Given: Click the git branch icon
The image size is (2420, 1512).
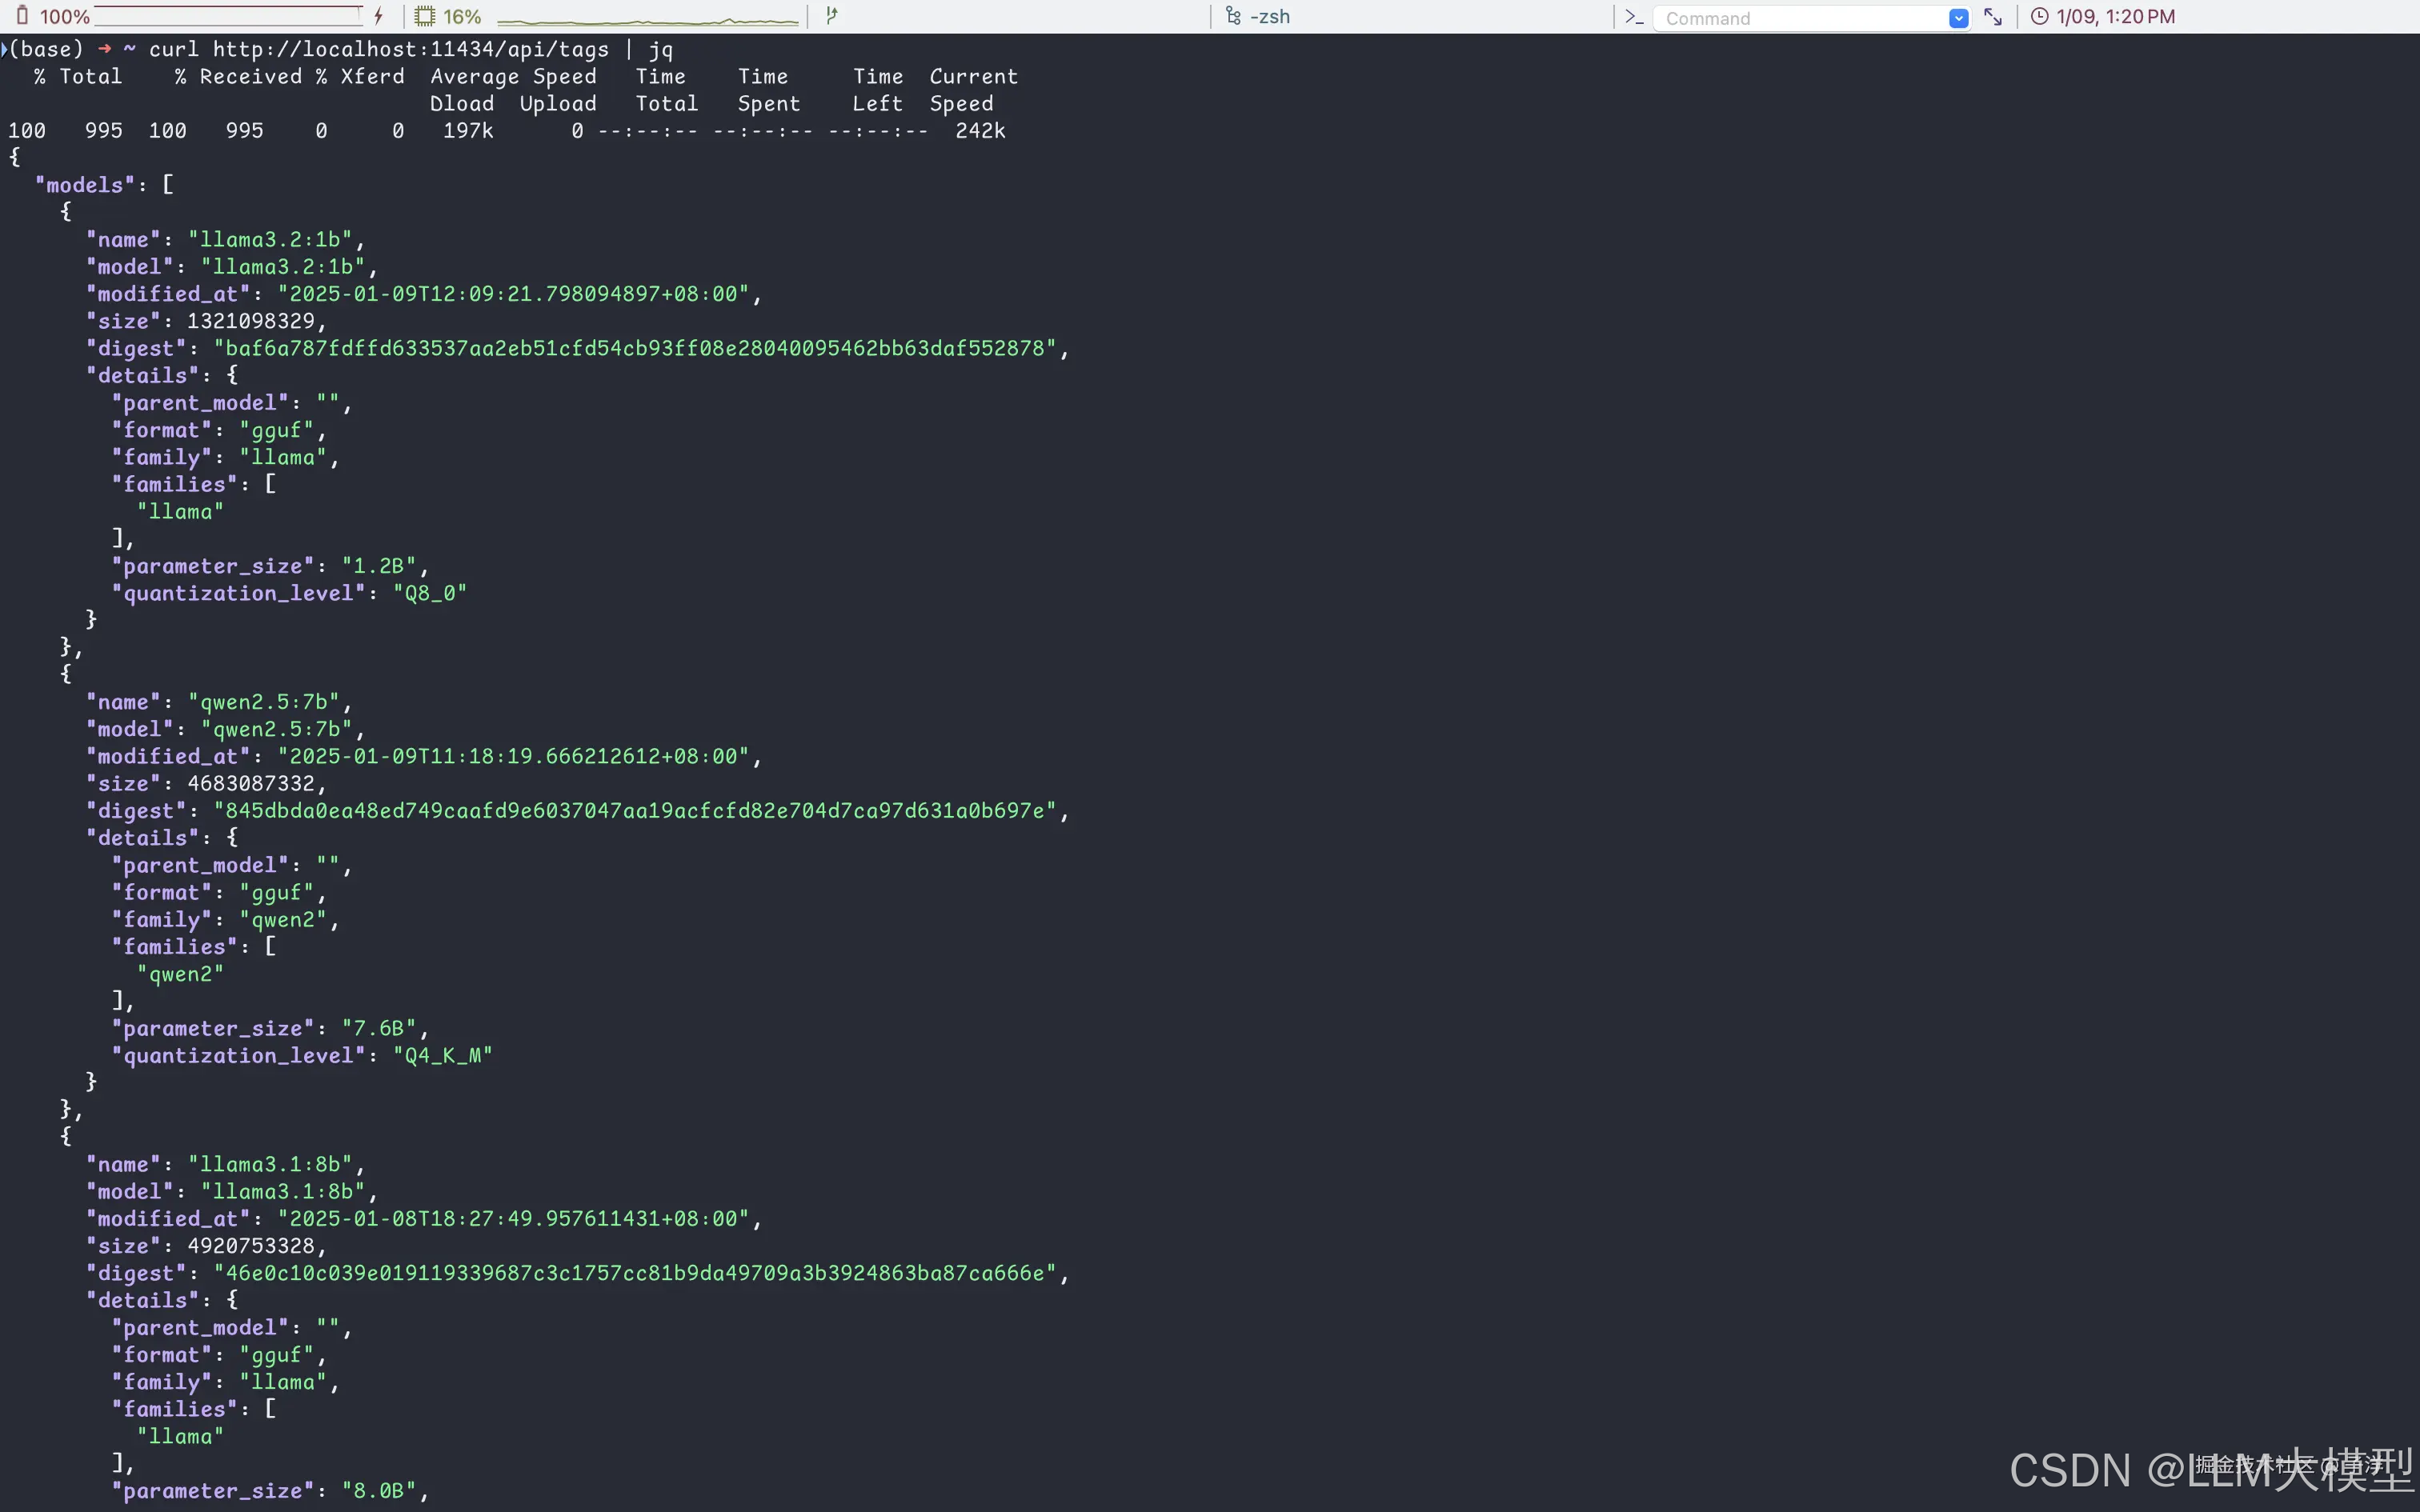Looking at the screenshot, I should 831,16.
